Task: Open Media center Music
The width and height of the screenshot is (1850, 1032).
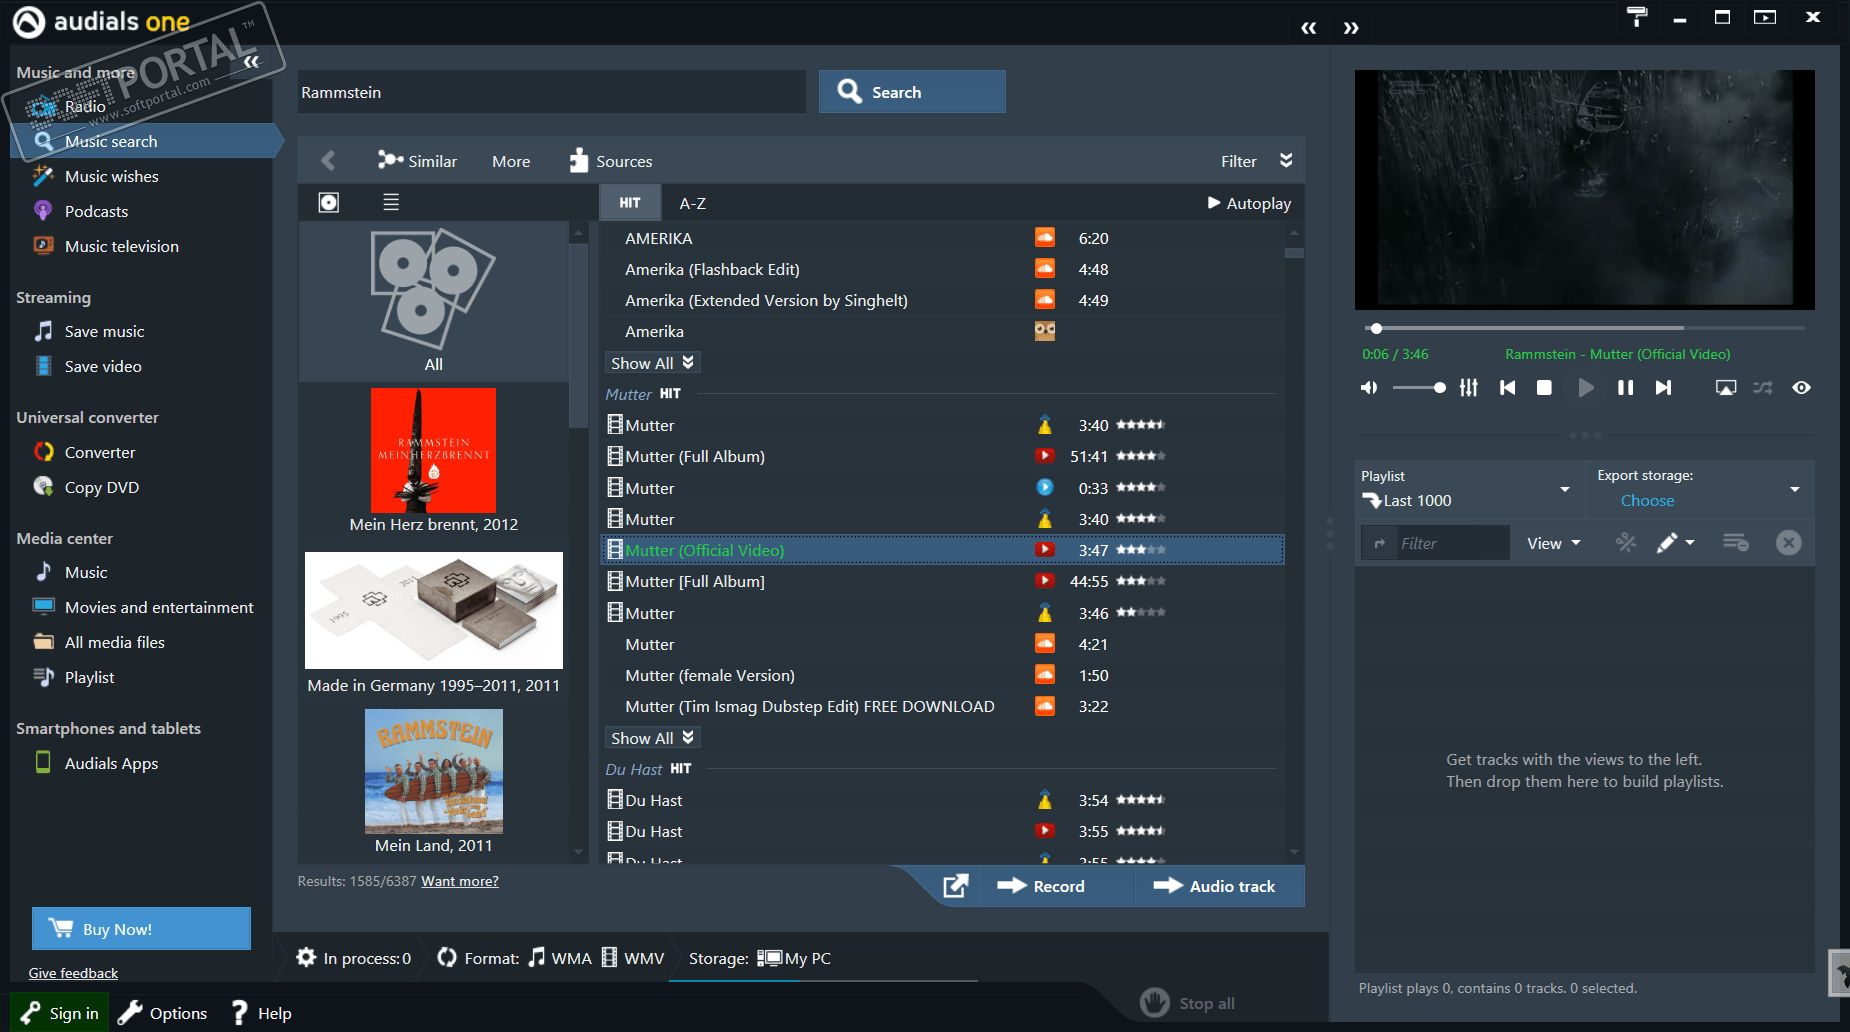Action: click(x=85, y=572)
